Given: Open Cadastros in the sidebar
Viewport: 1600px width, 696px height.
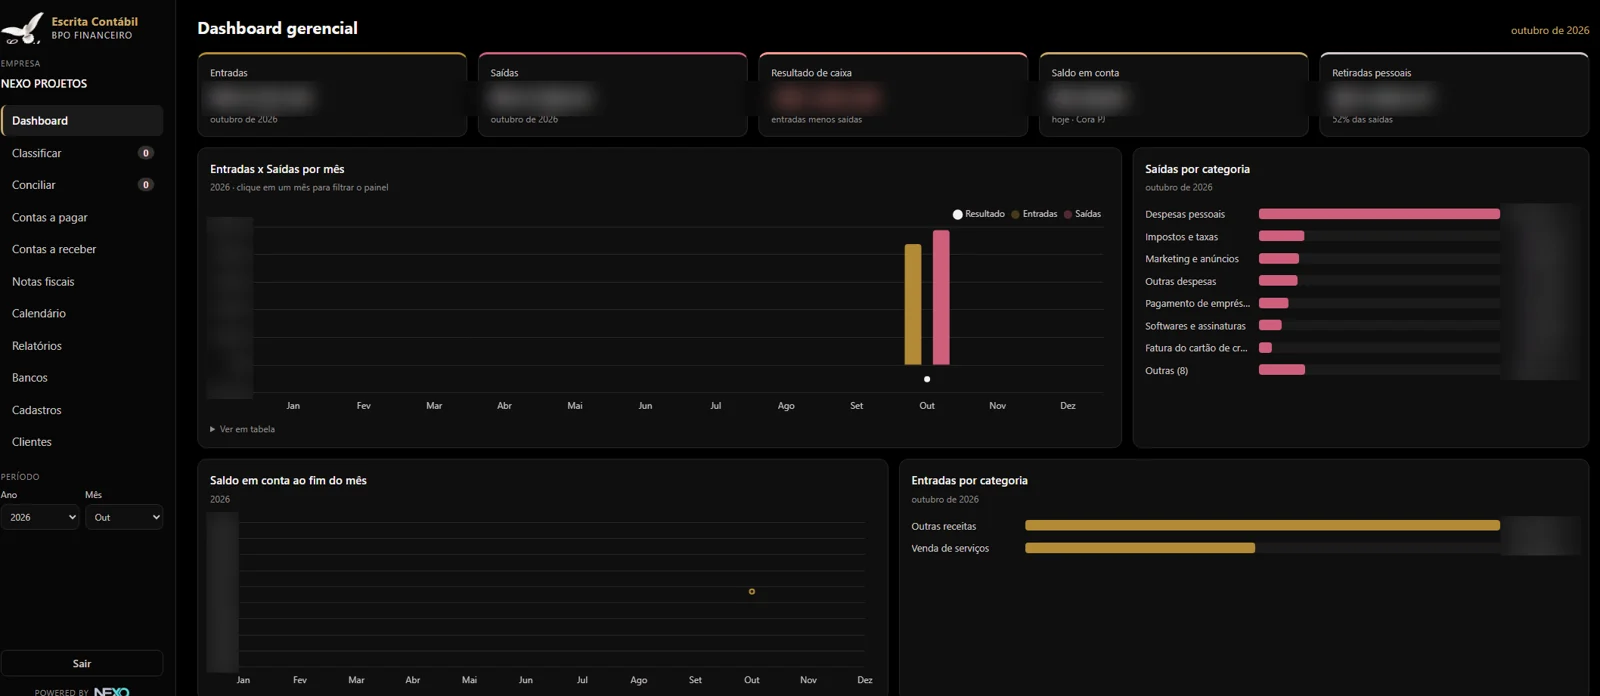Looking at the screenshot, I should 82,410.
